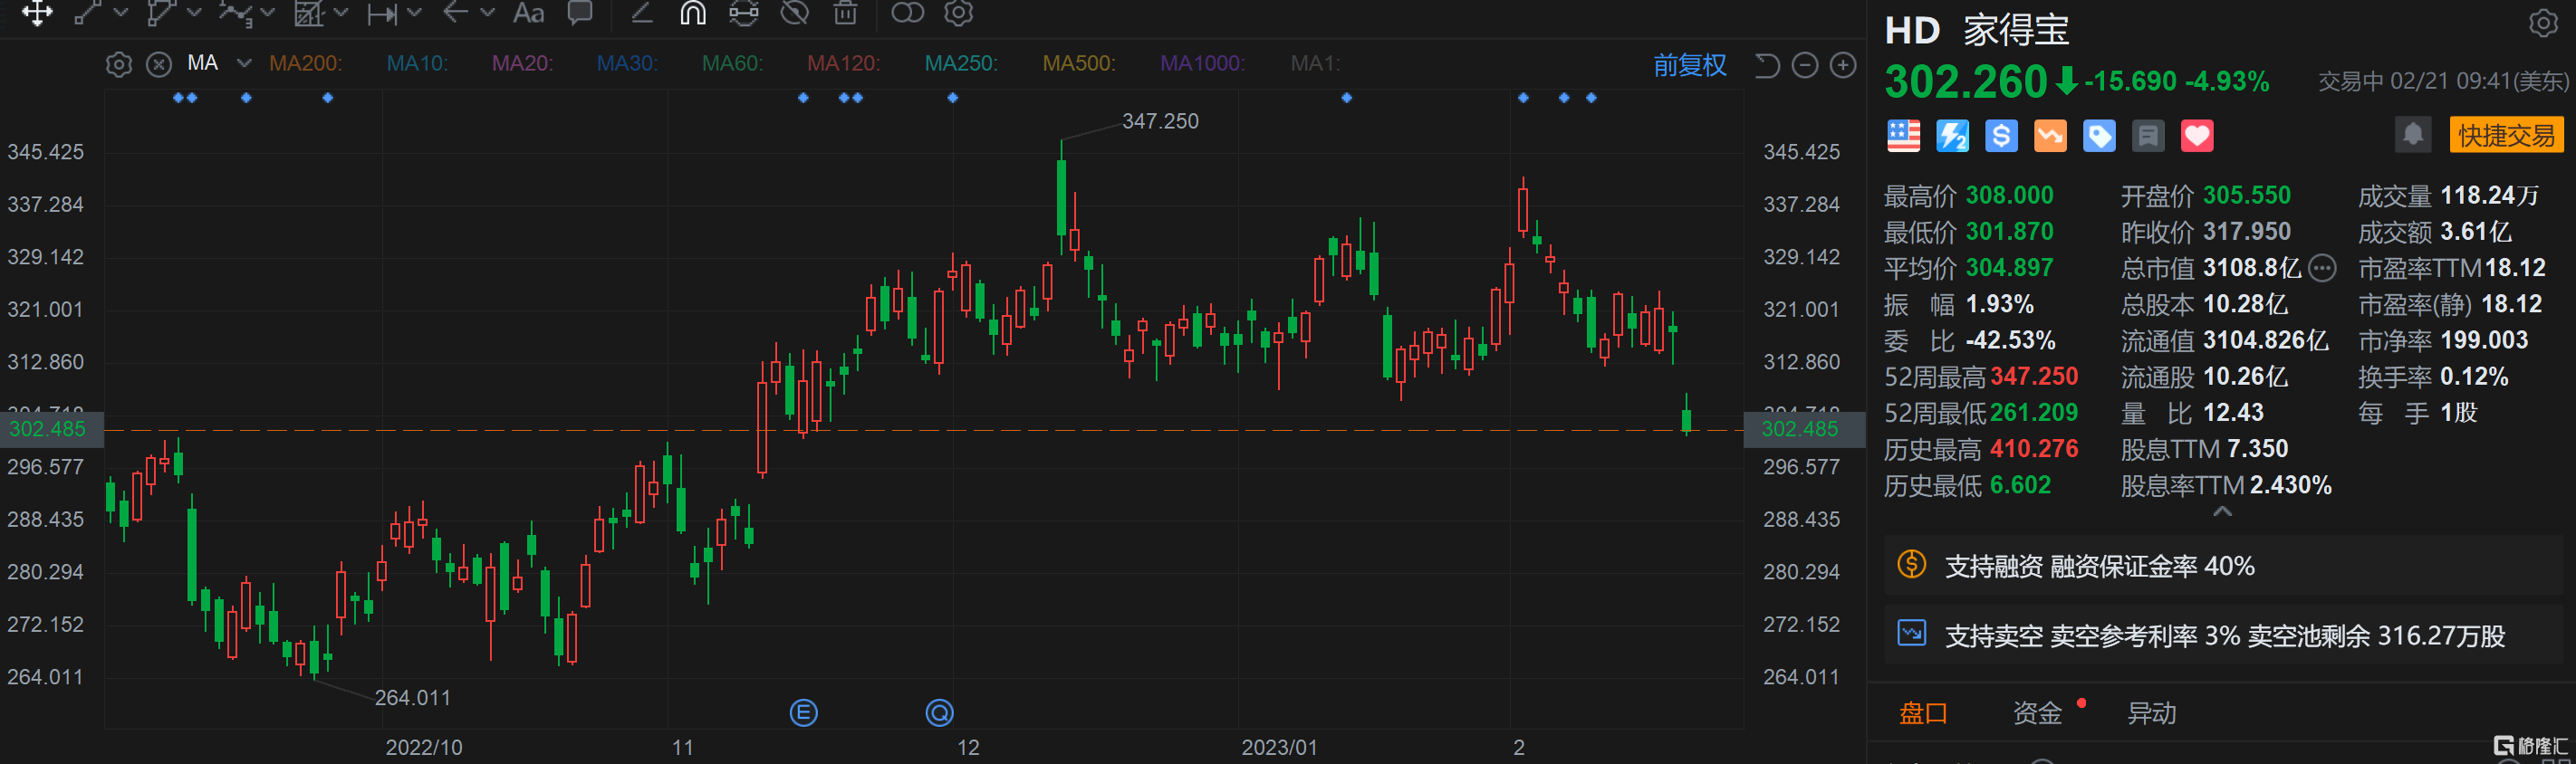
Task: Expand the arrow tool options arrow
Action: click(488, 13)
